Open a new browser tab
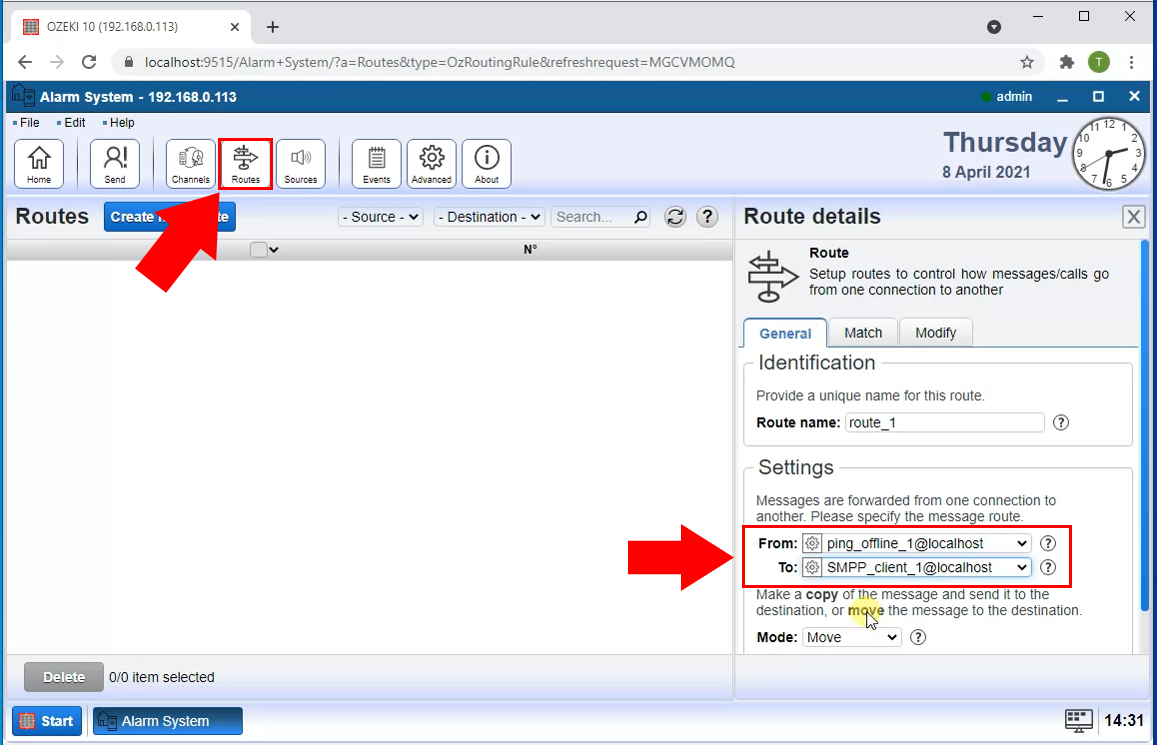Screen dimensions: 1157x745 (272, 27)
